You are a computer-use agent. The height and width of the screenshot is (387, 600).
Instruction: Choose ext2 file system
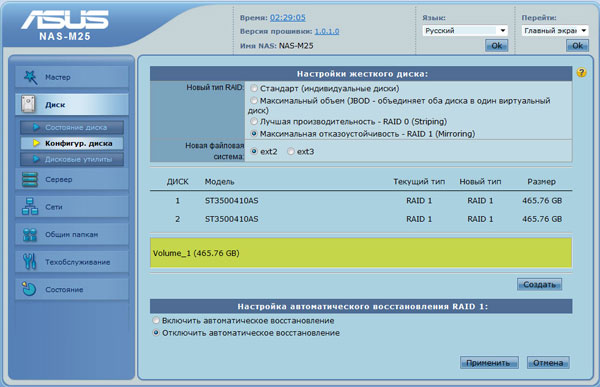tap(254, 151)
